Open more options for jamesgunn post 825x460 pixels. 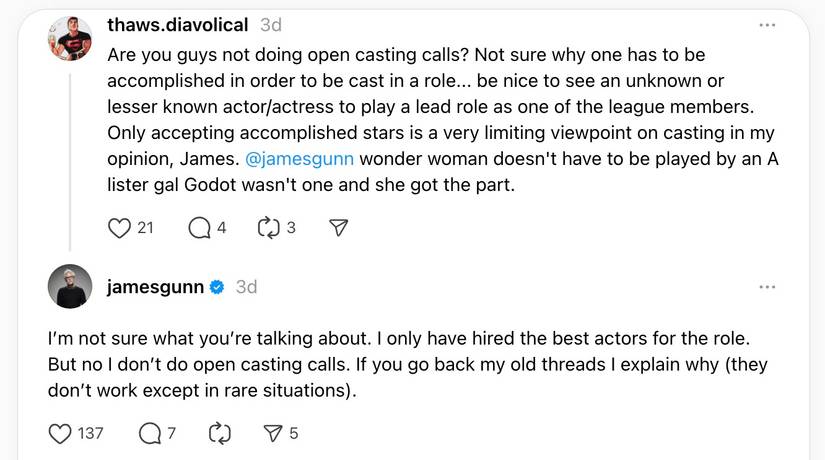click(x=767, y=287)
